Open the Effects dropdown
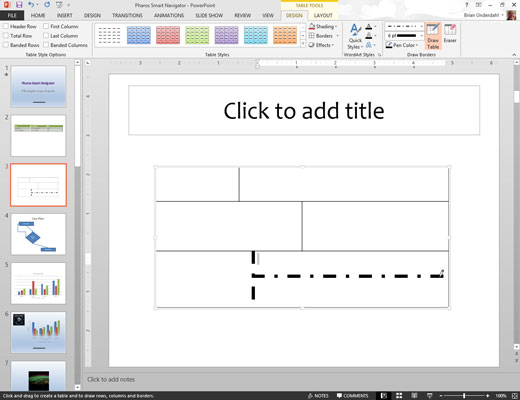520x400 pixels. [x=321, y=45]
